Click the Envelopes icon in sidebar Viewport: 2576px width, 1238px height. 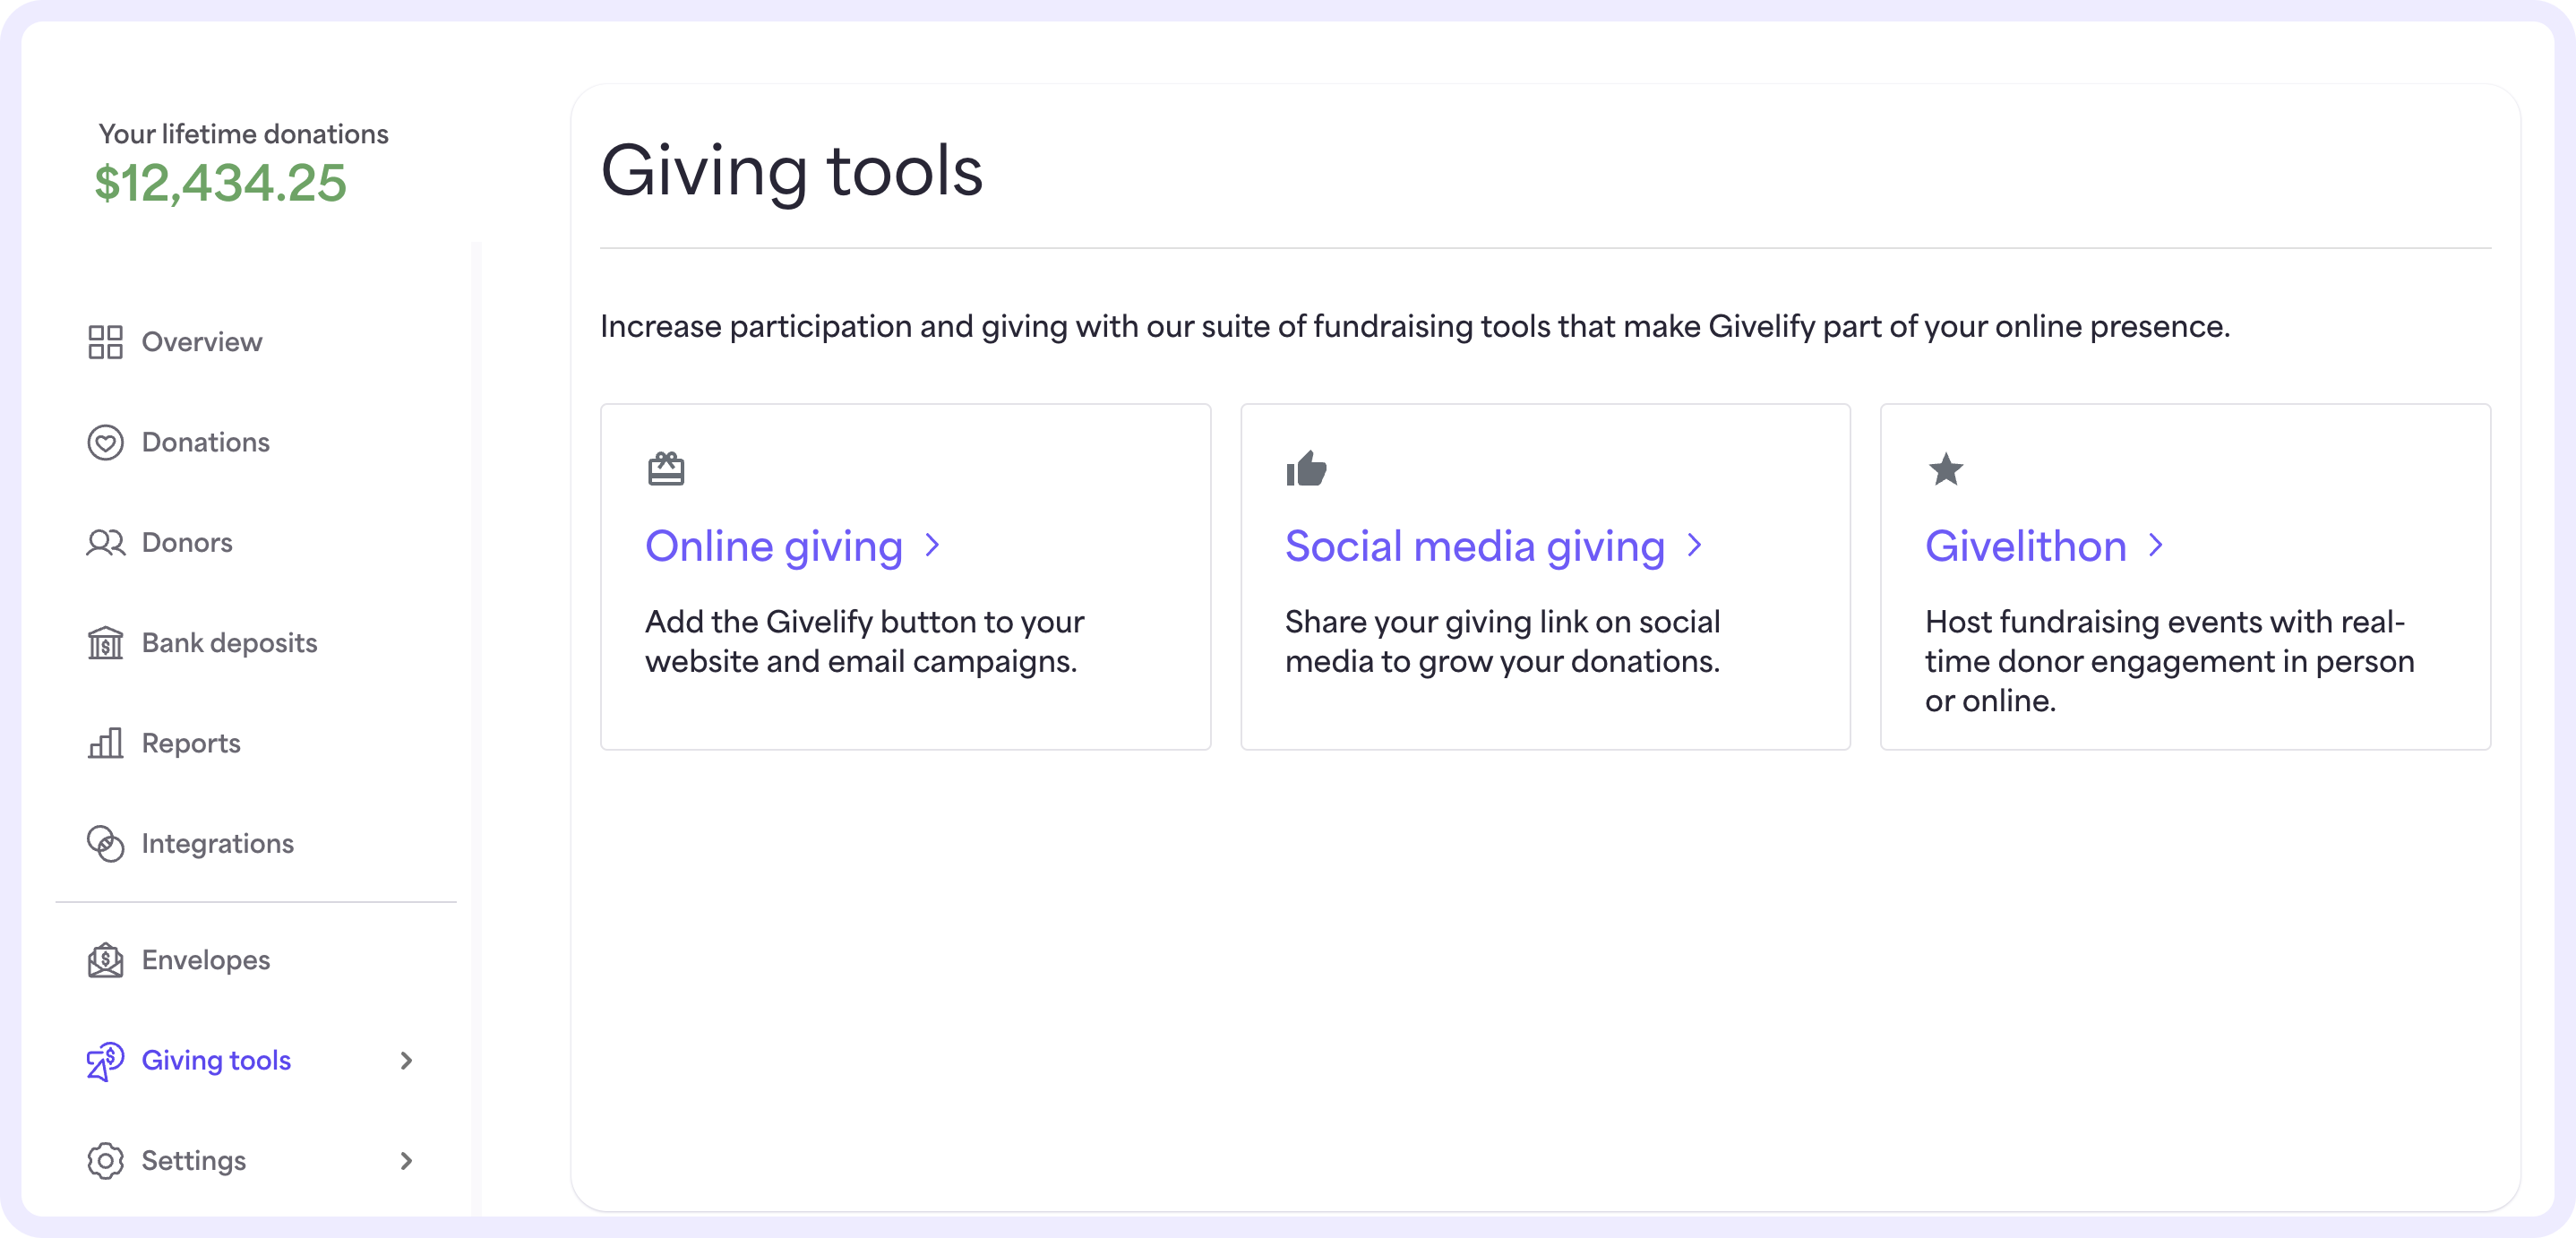click(105, 960)
